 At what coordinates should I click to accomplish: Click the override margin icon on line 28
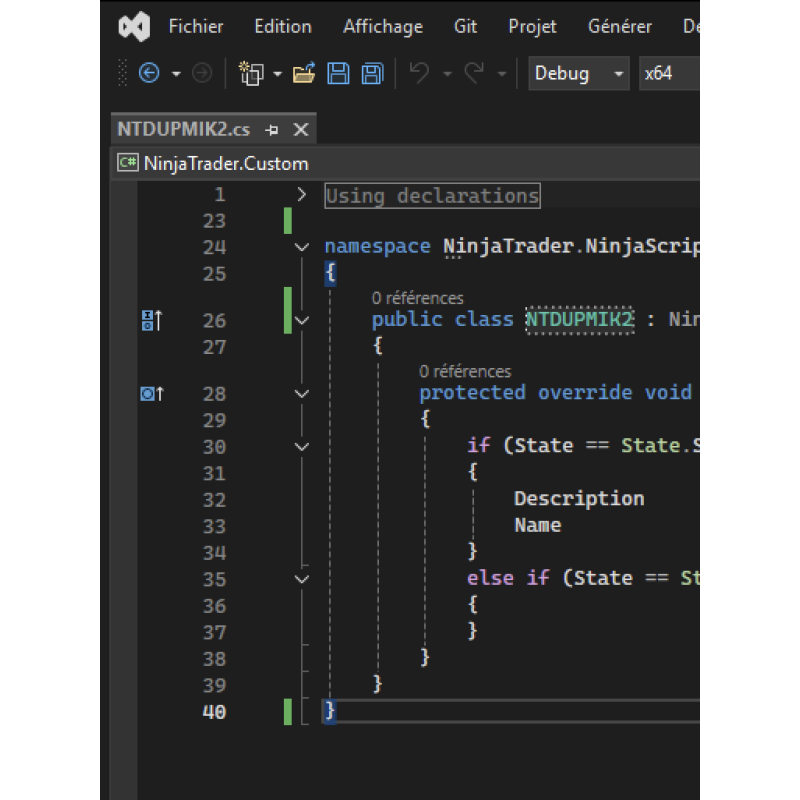(x=152, y=394)
